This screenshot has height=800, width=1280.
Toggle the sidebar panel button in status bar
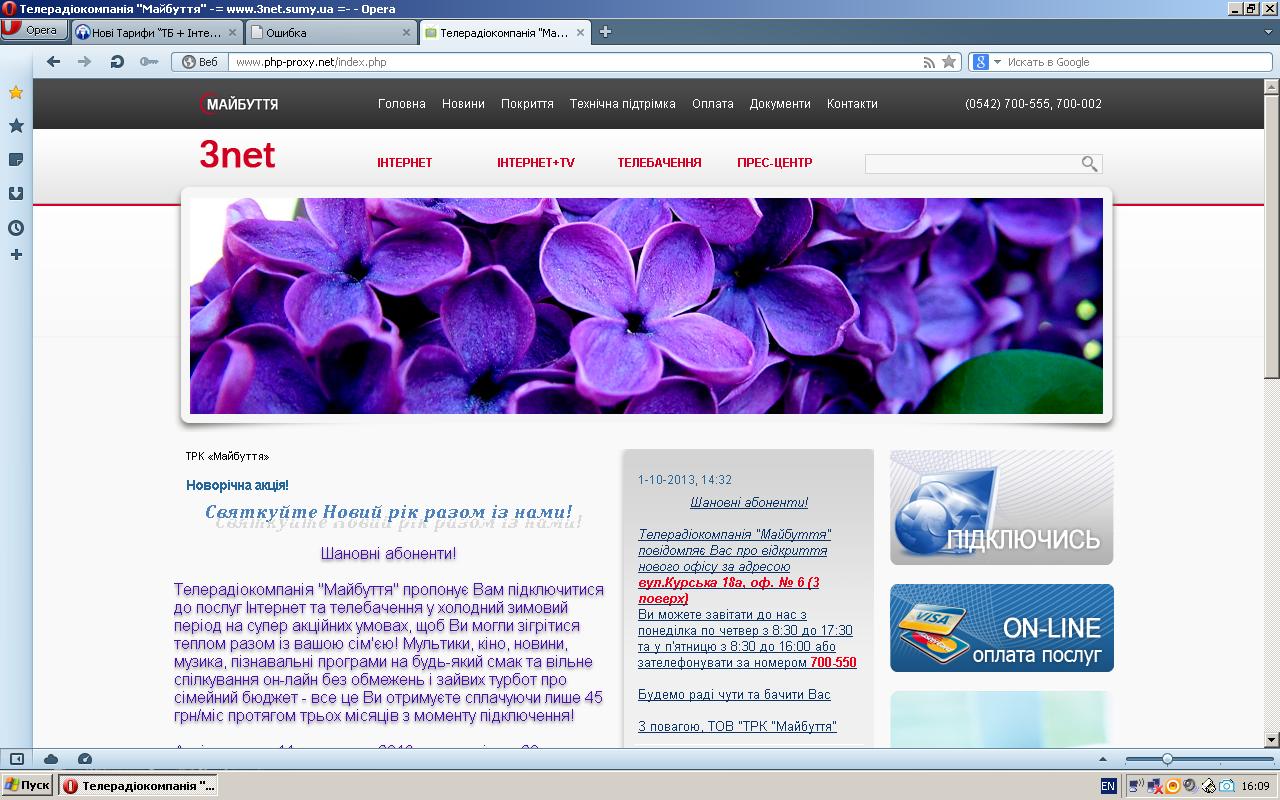click(17, 759)
